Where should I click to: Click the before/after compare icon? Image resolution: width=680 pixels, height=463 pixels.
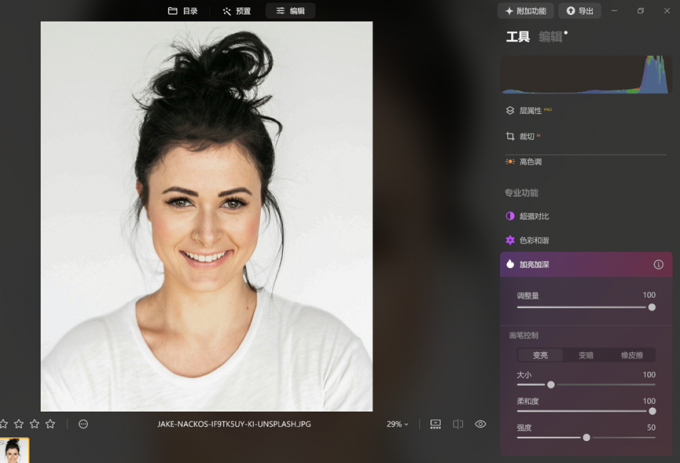tap(458, 424)
